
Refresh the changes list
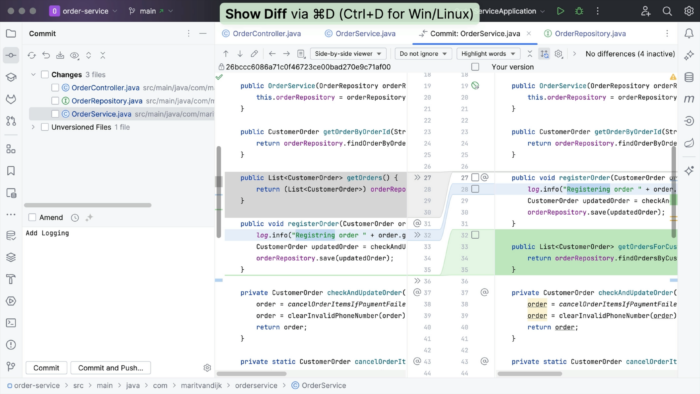[x=32, y=55]
